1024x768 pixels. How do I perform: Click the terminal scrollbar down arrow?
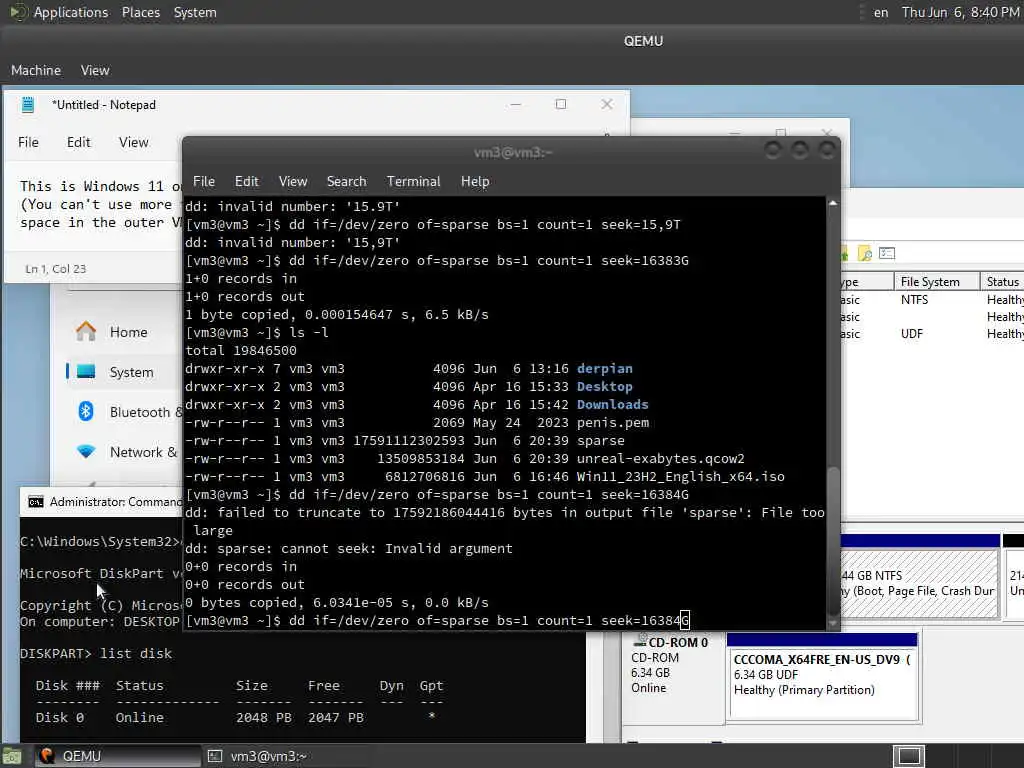(833, 623)
